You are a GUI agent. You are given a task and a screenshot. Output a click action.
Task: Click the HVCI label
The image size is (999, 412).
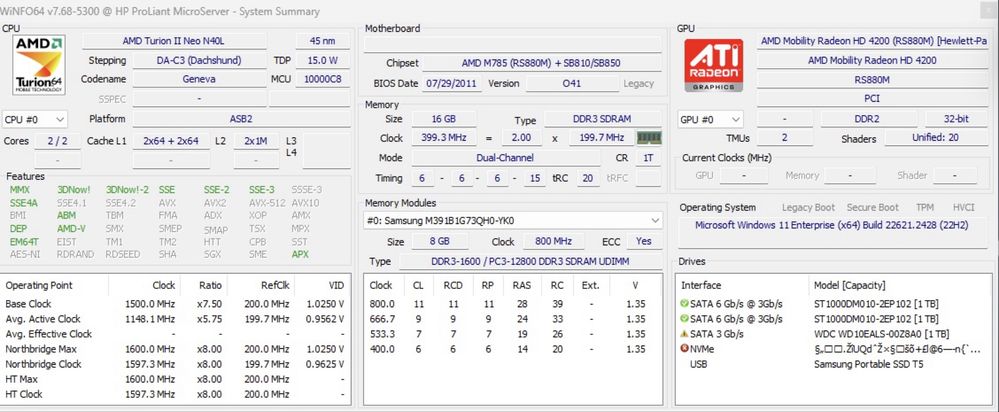tap(963, 208)
